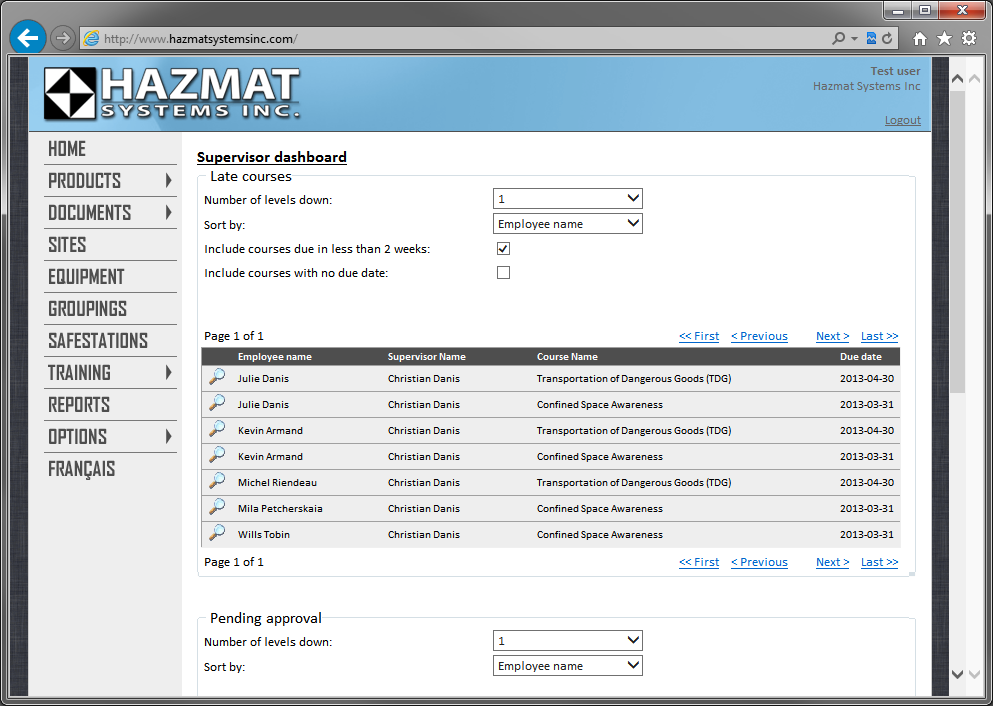Open browser home icon
993x706 pixels.
click(920, 39)
